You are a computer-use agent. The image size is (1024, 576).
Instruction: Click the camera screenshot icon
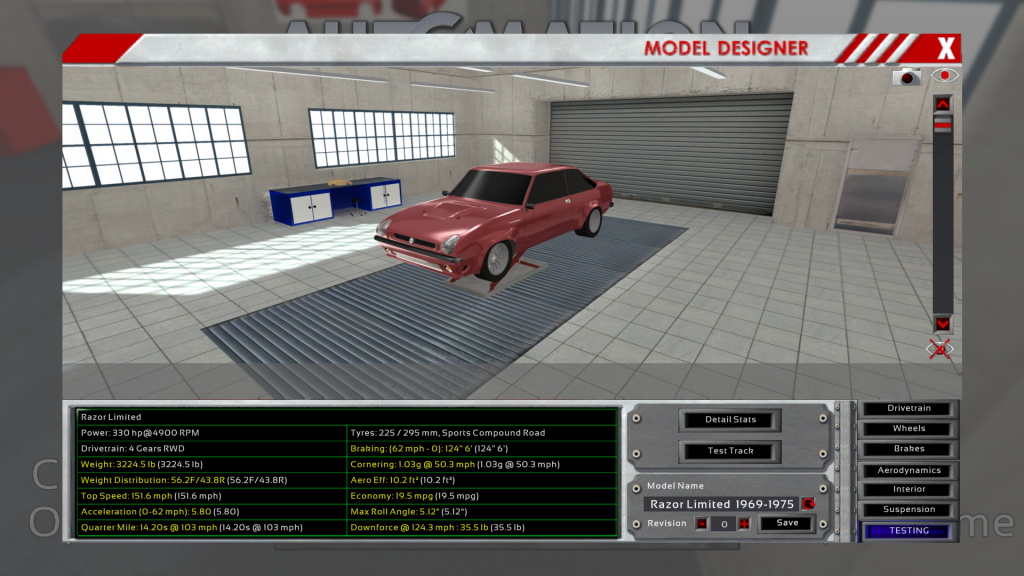coord(907,76)
